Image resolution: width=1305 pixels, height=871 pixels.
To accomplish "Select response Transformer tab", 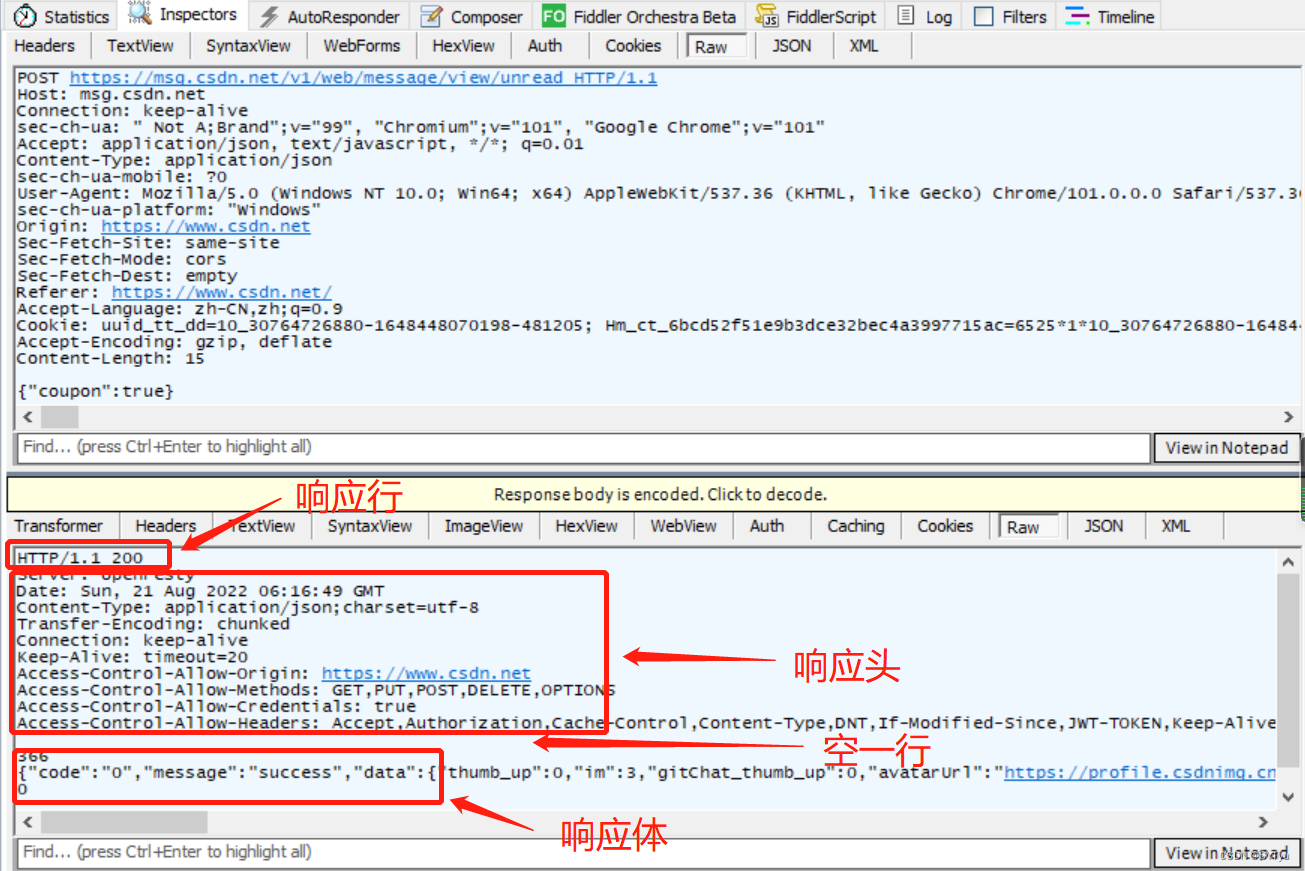I will click(x=58, y=526).
